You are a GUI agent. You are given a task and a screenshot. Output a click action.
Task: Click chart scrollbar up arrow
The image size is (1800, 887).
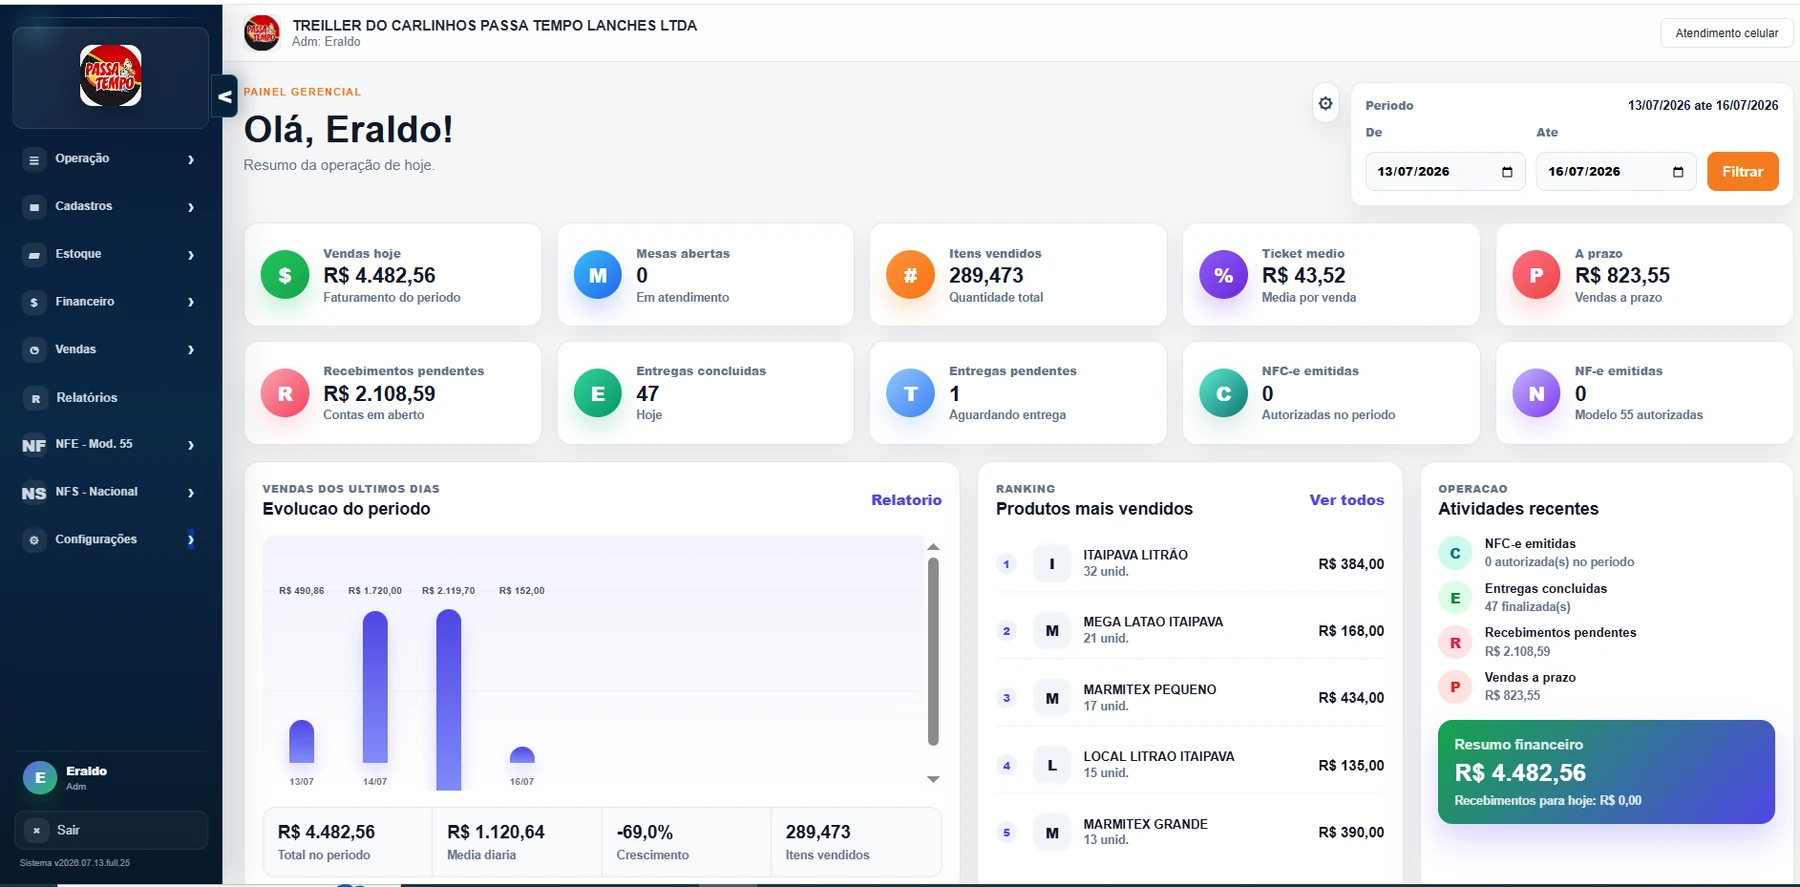933,547
